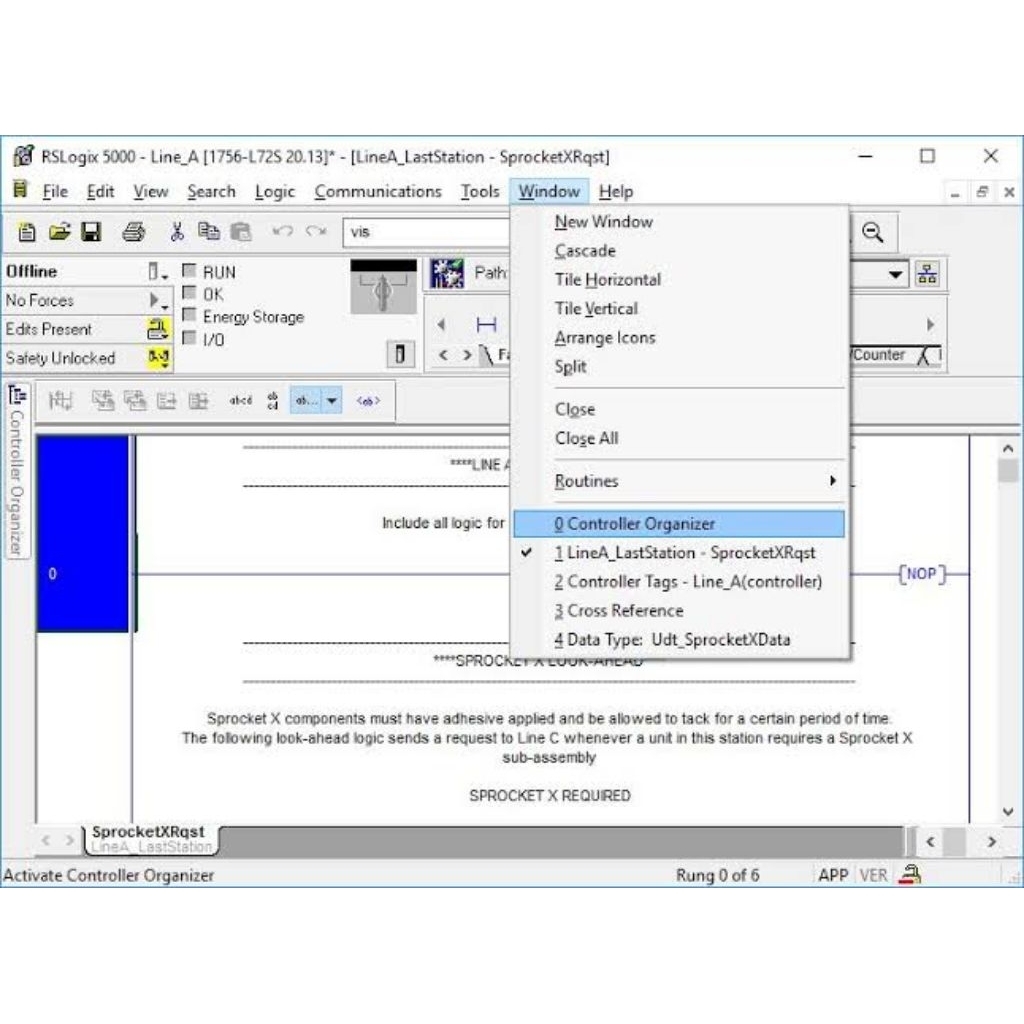The width and height of the screenshot is (1024, 1024).
Task: Click the Controller Organizer tree icon
Action: pos(16,395)
